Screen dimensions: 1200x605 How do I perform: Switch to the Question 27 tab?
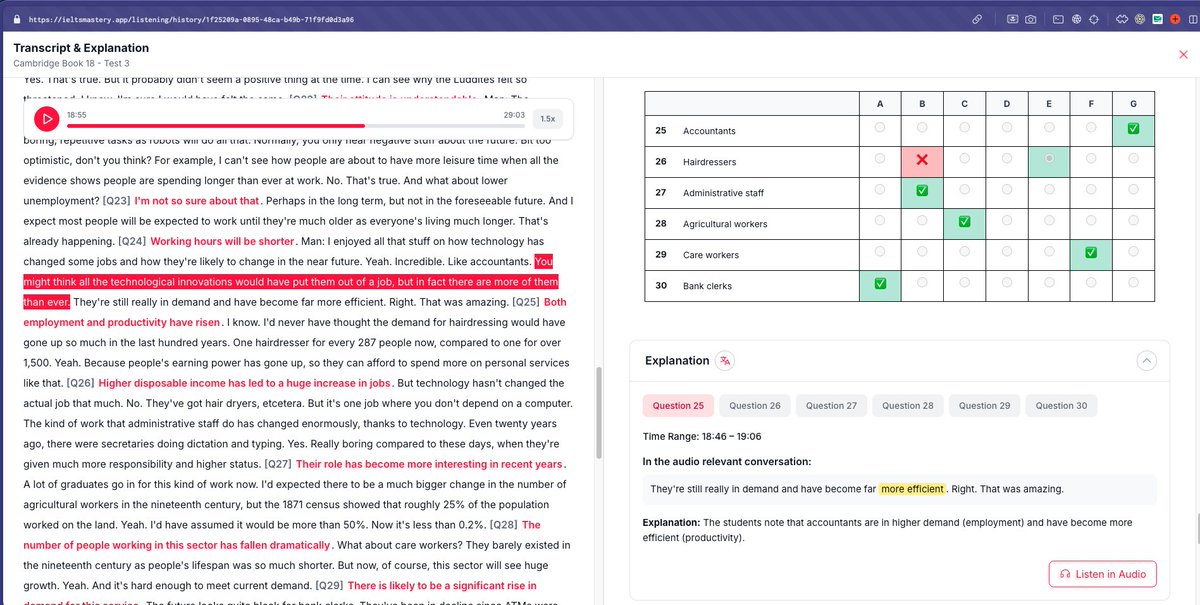pos(831,406)
